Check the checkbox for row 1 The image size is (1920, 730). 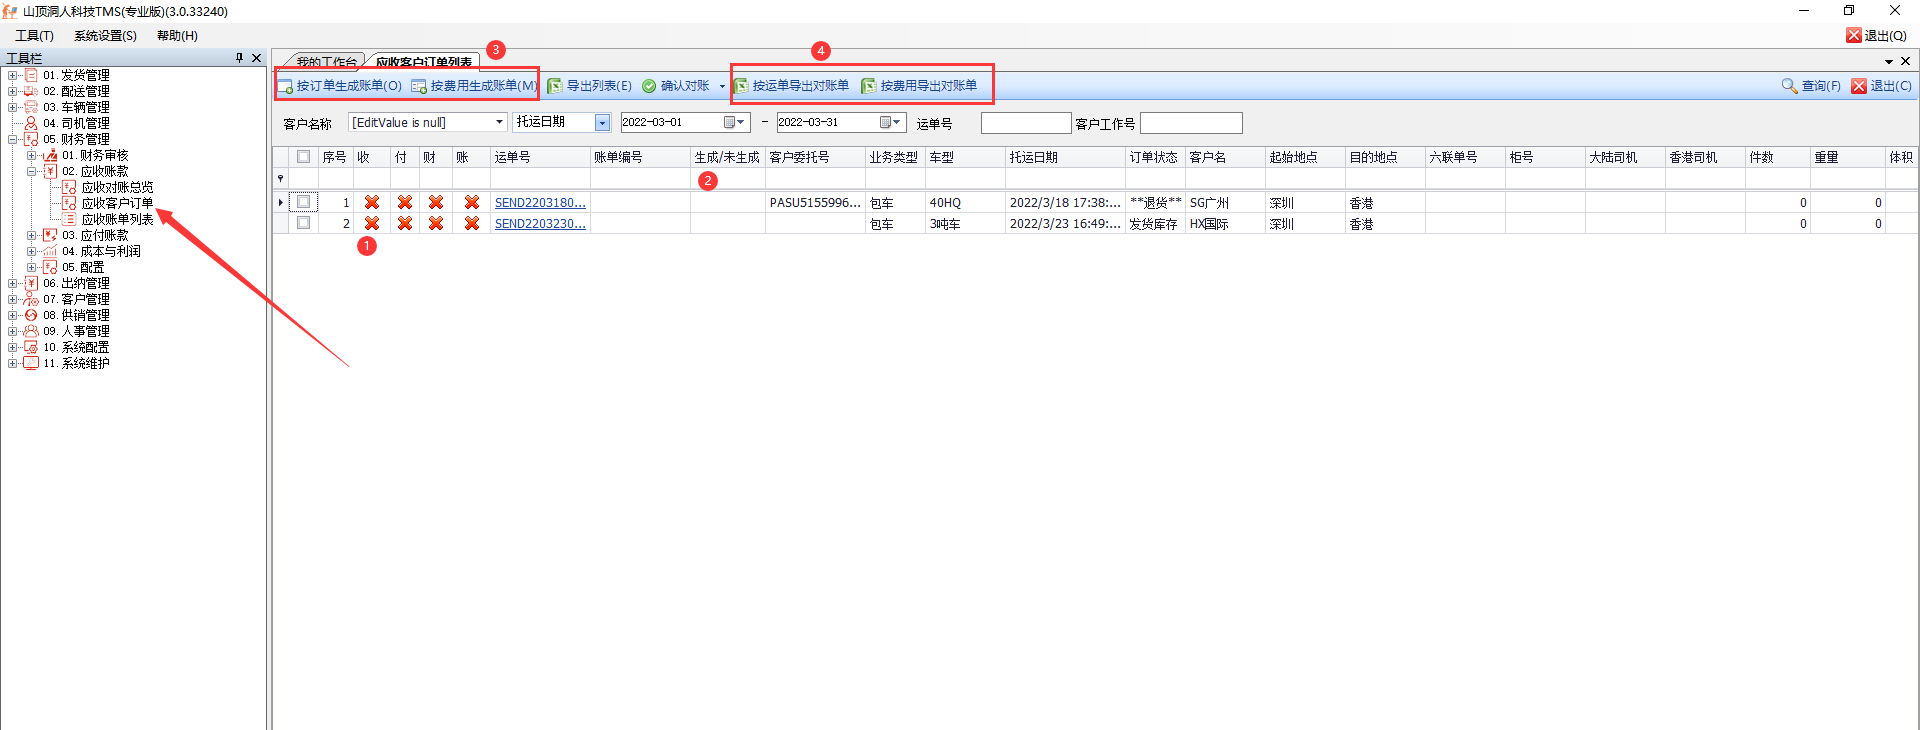pyautogui.click(x=303, y=202)
